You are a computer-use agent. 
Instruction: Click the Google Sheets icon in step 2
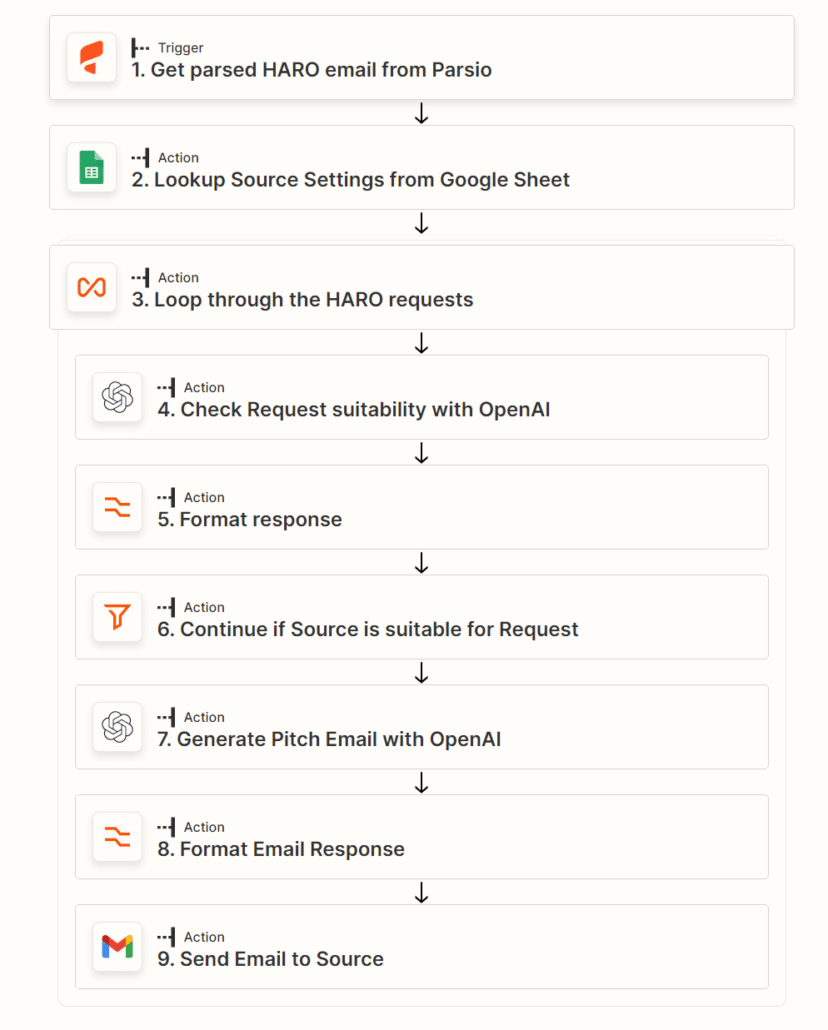point(92,168)
